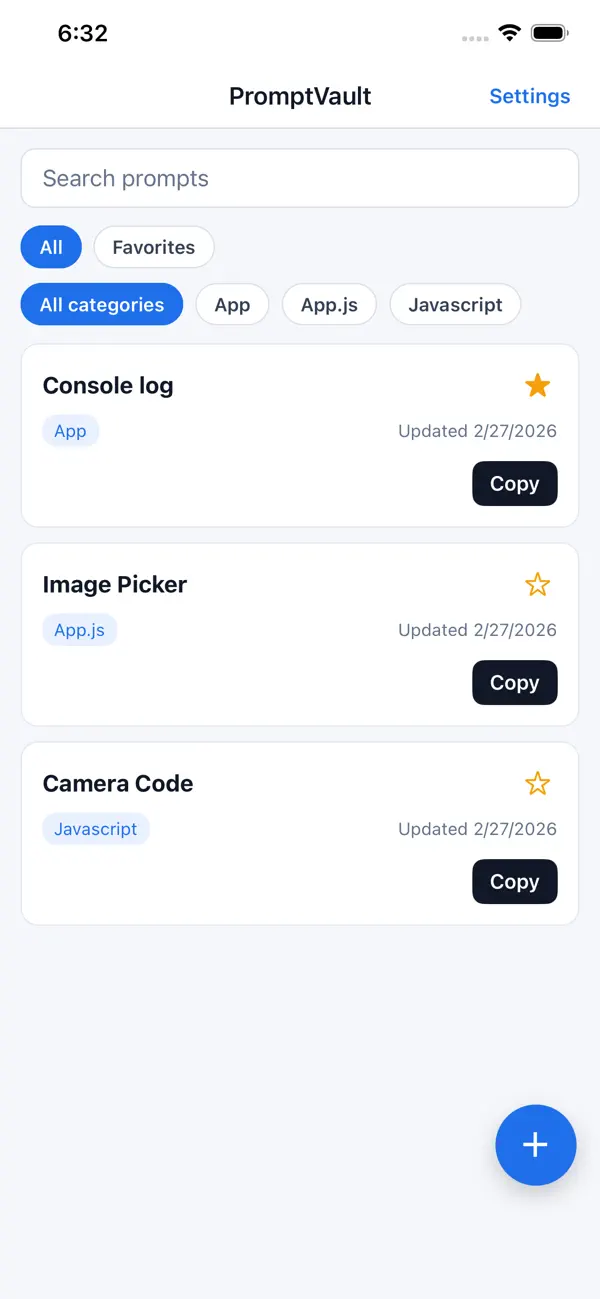This screenshot has height=1299, width=600.
Task: Tap the plus button to create a new prompt
Action: click(x=536, y=1145)
